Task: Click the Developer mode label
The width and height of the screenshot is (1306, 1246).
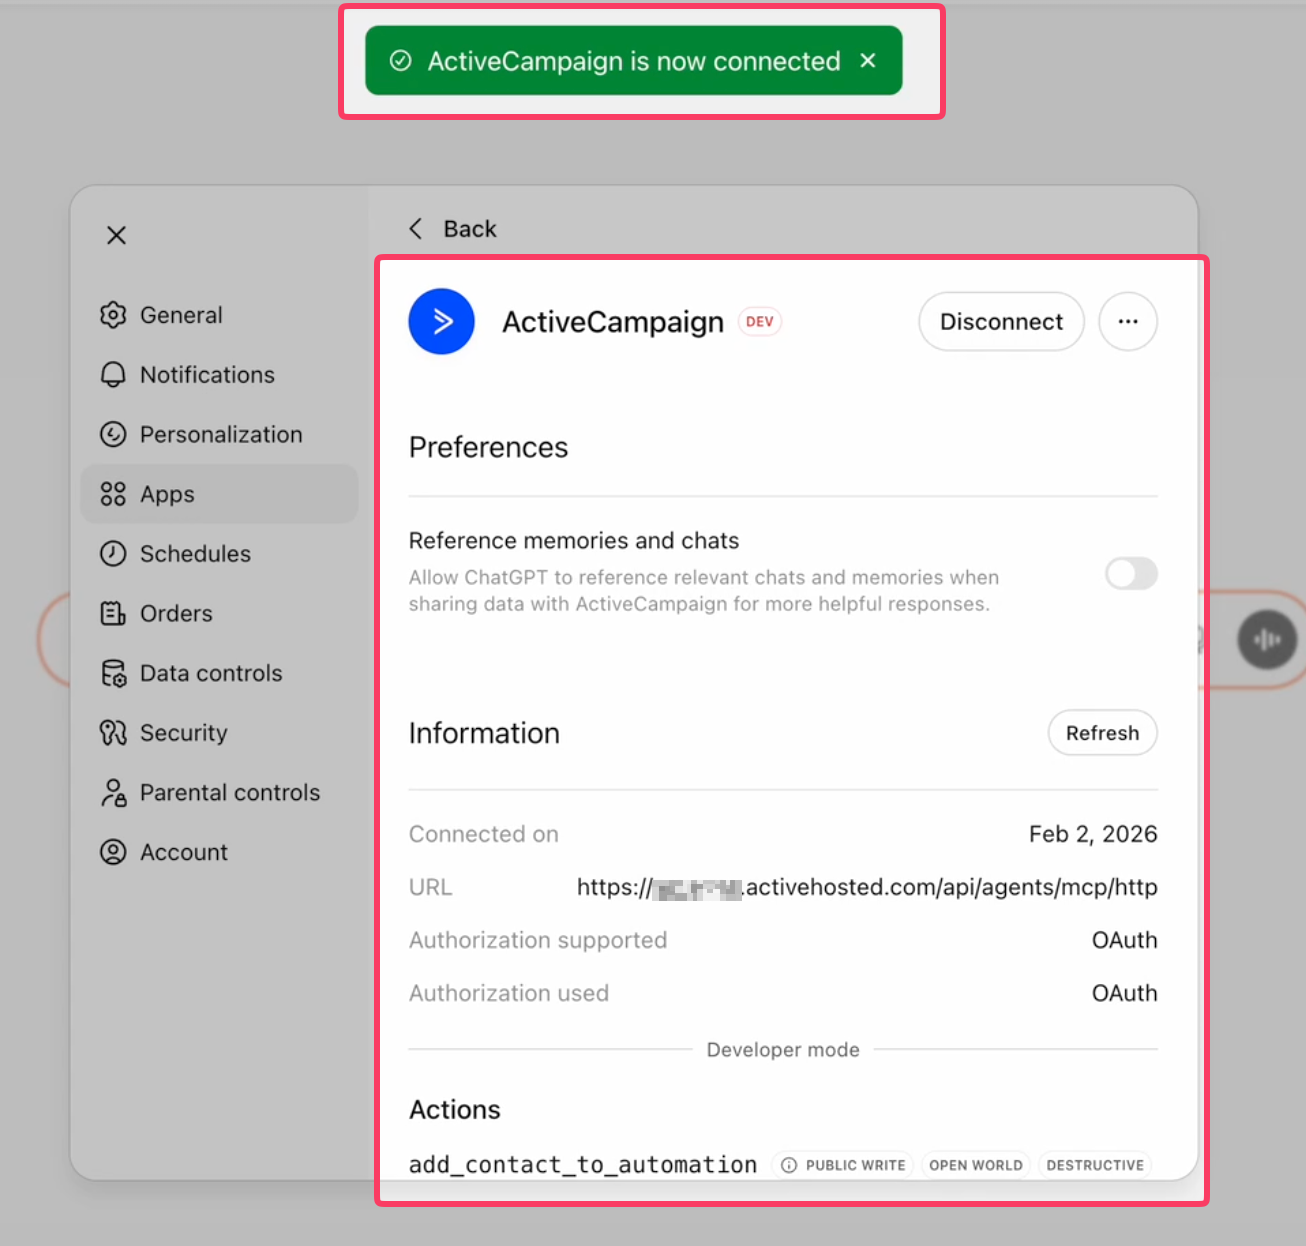Action: point(783,1050)
